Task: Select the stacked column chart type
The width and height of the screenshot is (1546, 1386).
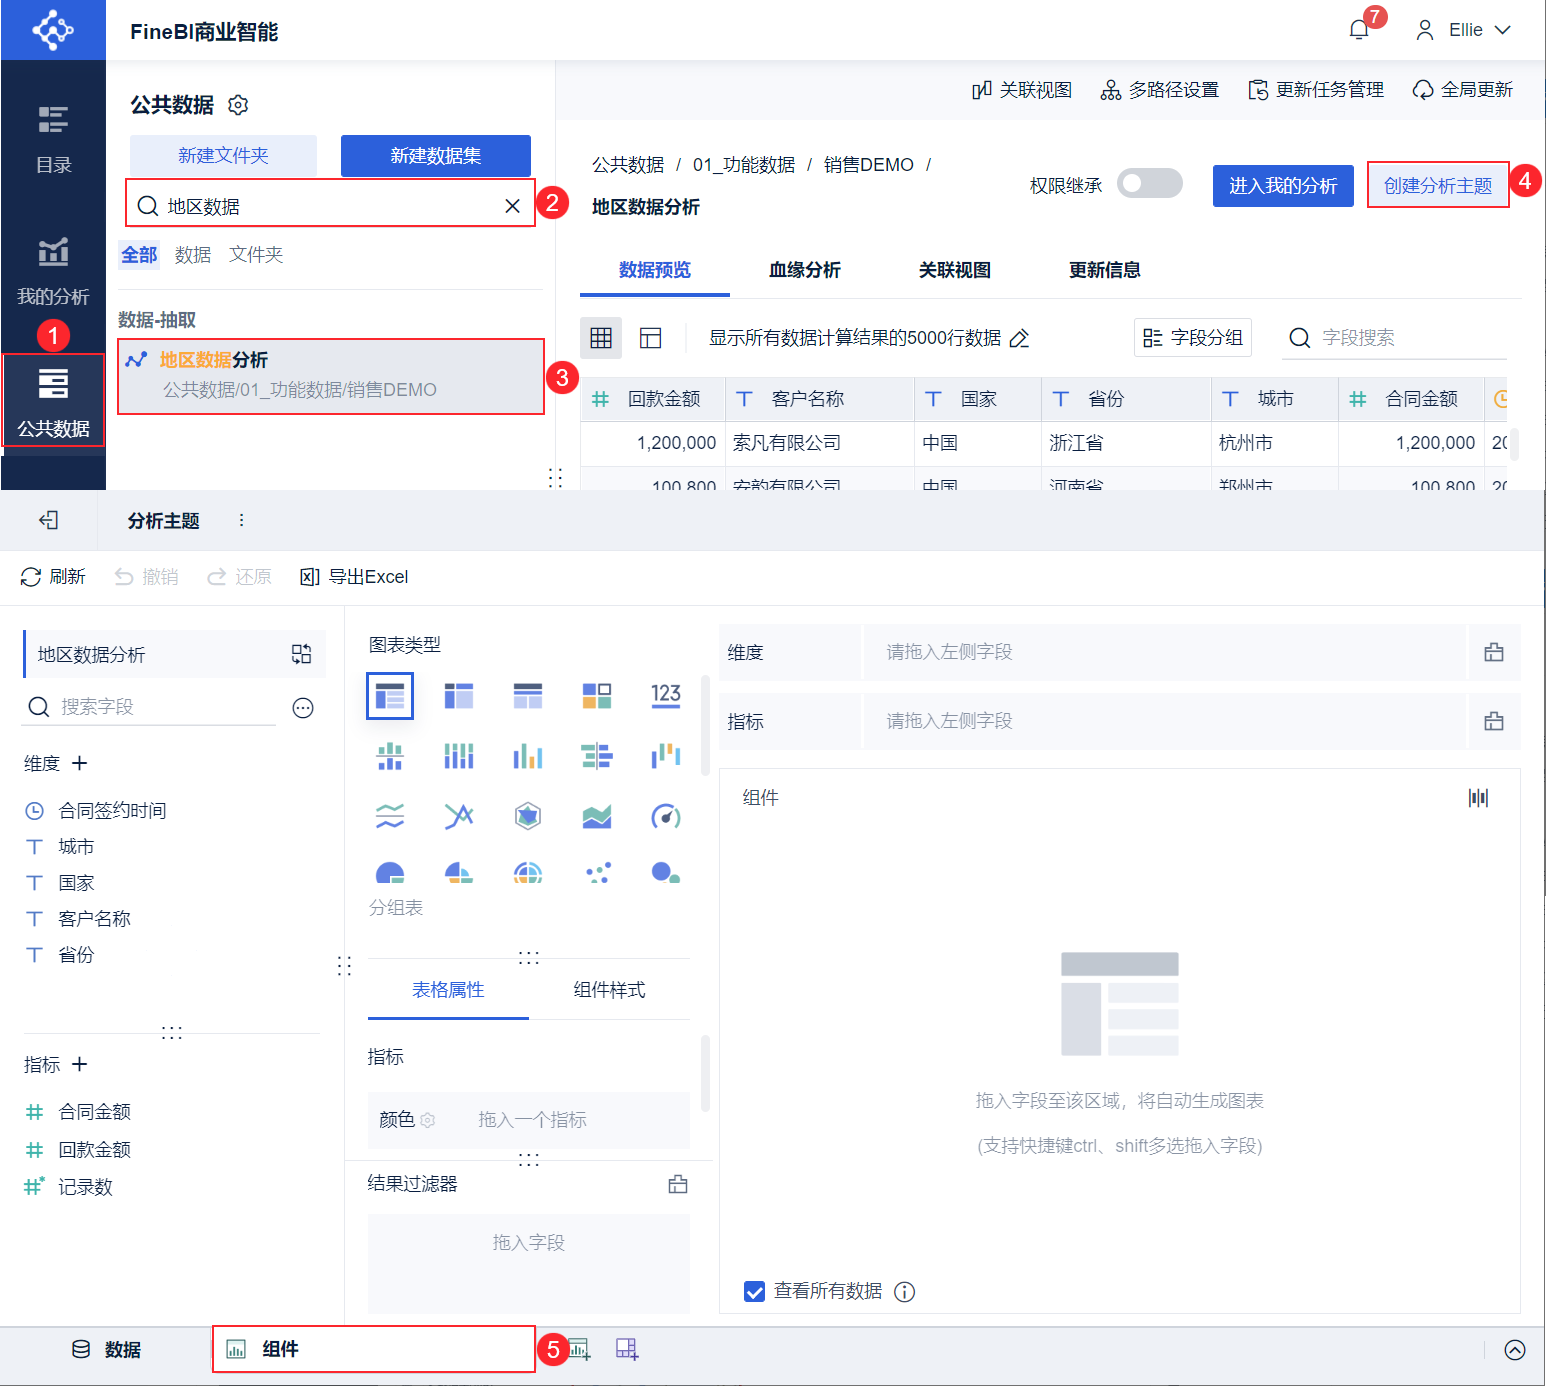Action: tap(459, 757)
